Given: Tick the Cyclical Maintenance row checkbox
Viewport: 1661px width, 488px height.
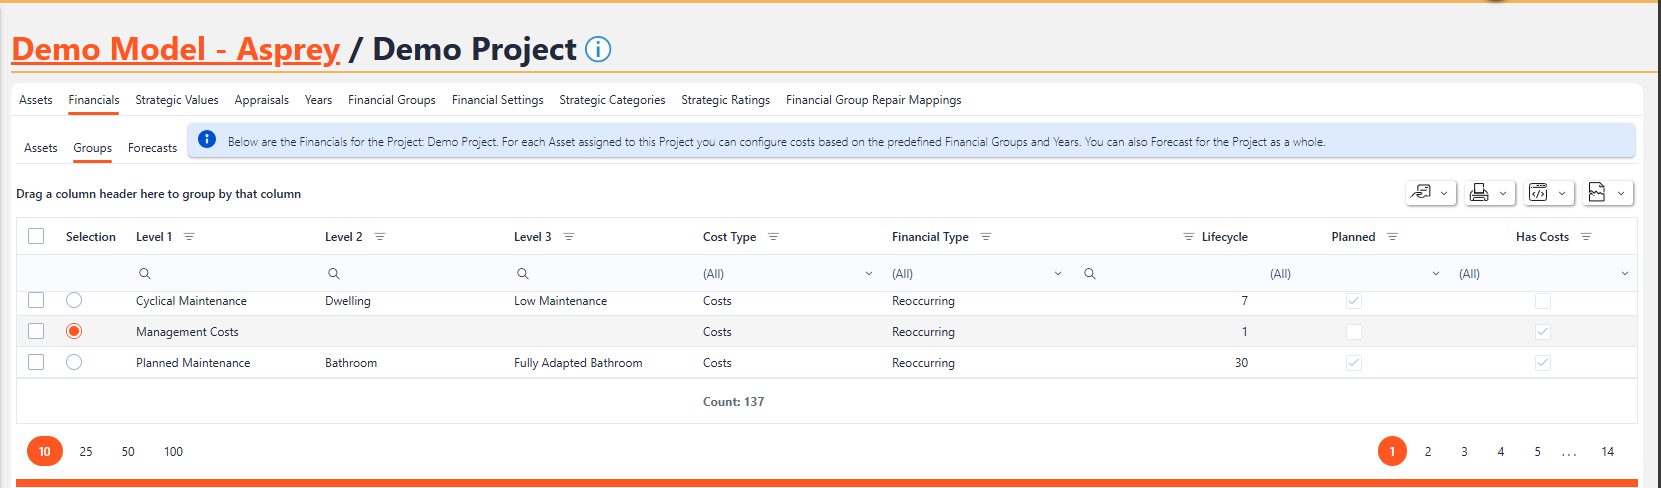Looking at the screenshot, I should [x=36, y=300].
